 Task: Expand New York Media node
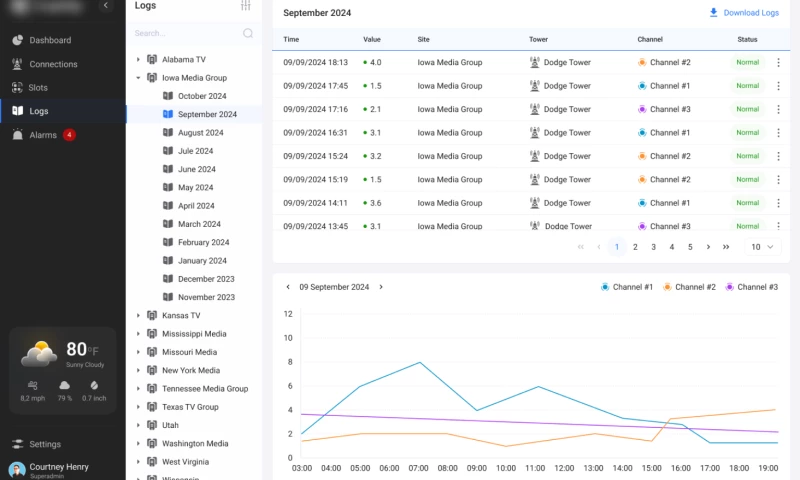pyautogui.click(x=138, y=371)
